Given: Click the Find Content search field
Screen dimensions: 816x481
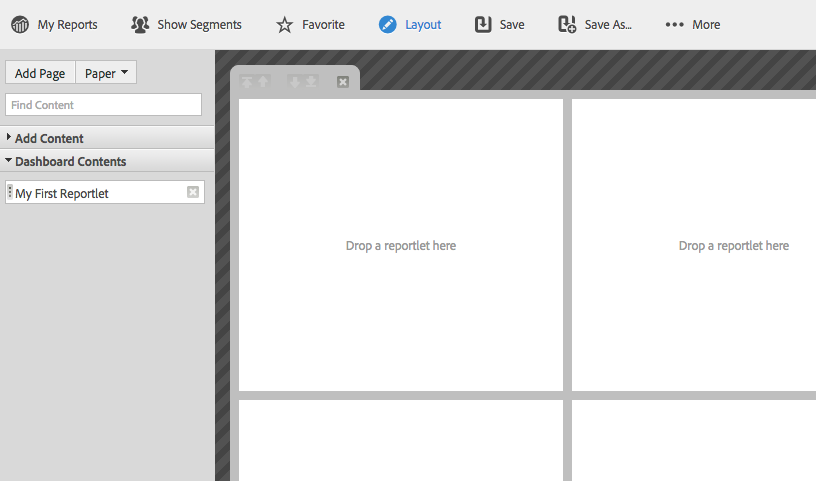Looking at the screenshot, I should tap(103, 105).
